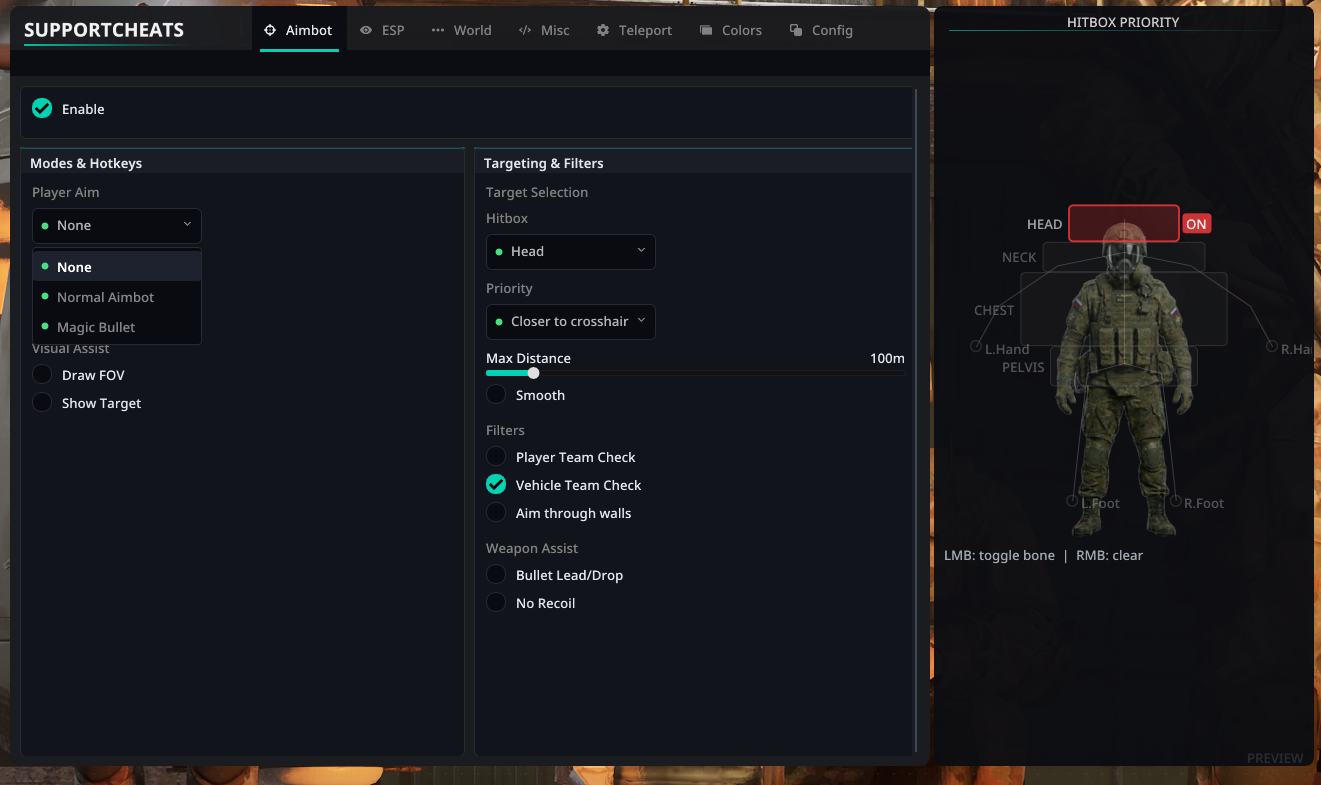Select the PELVIS hitbox box

tap(1123, 366)
